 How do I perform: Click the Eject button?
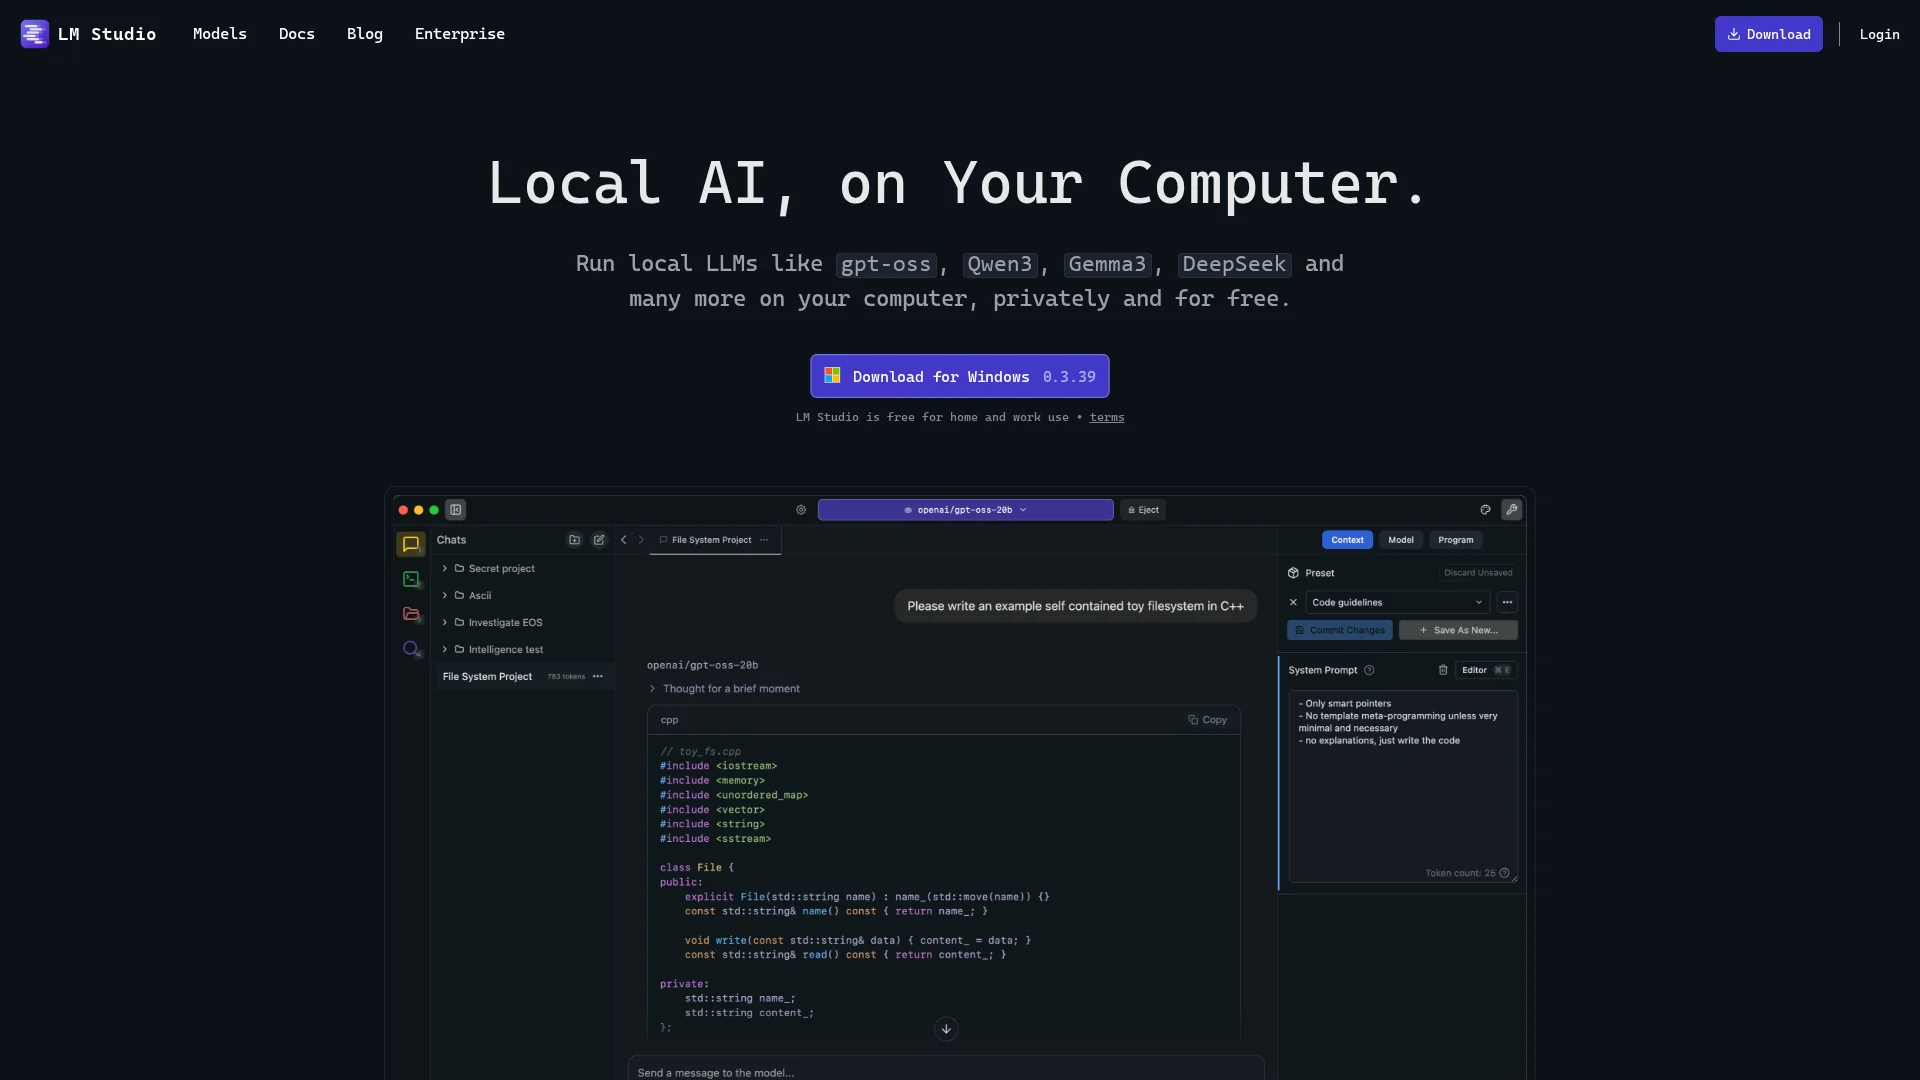pos(1143,510)
